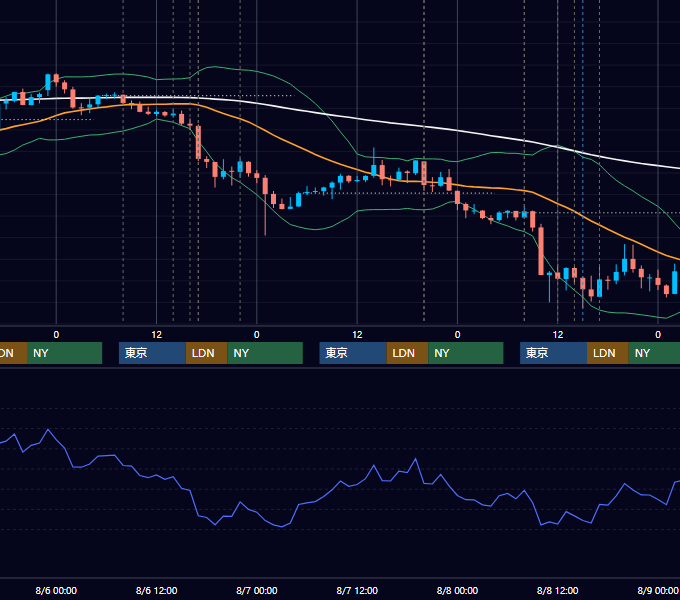The width and height of the screenshot is (680, 600).
Task: Select the 東京 session block on 8/8
Action: coord(553,353)
